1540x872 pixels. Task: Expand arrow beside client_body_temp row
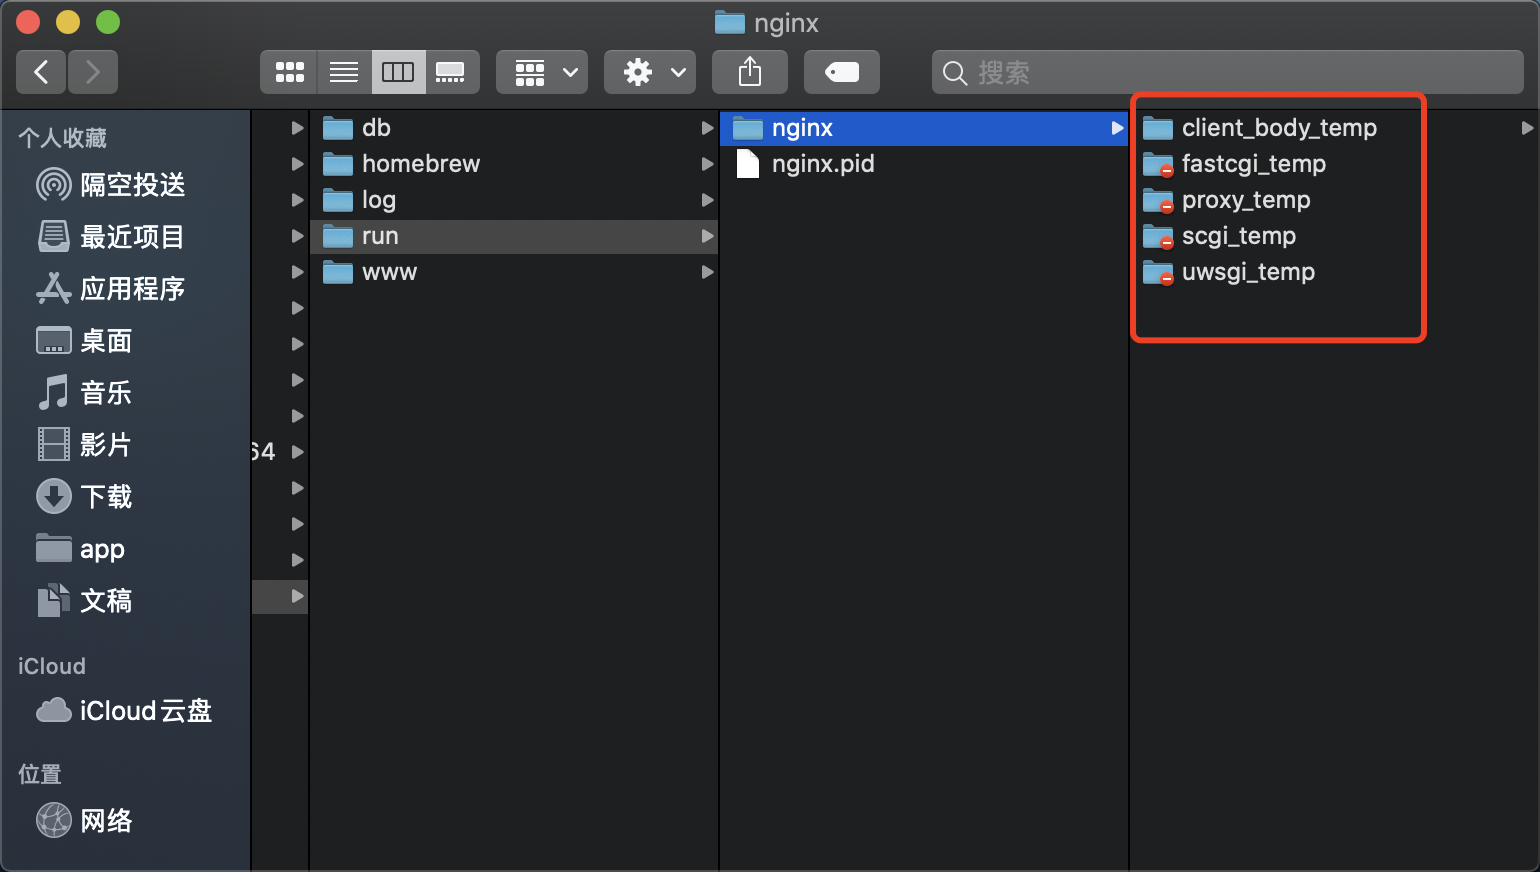(1527, 128)
